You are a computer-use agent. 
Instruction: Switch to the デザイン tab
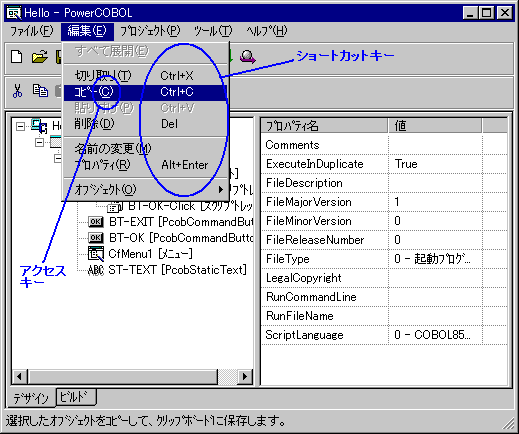pos(31,398)
